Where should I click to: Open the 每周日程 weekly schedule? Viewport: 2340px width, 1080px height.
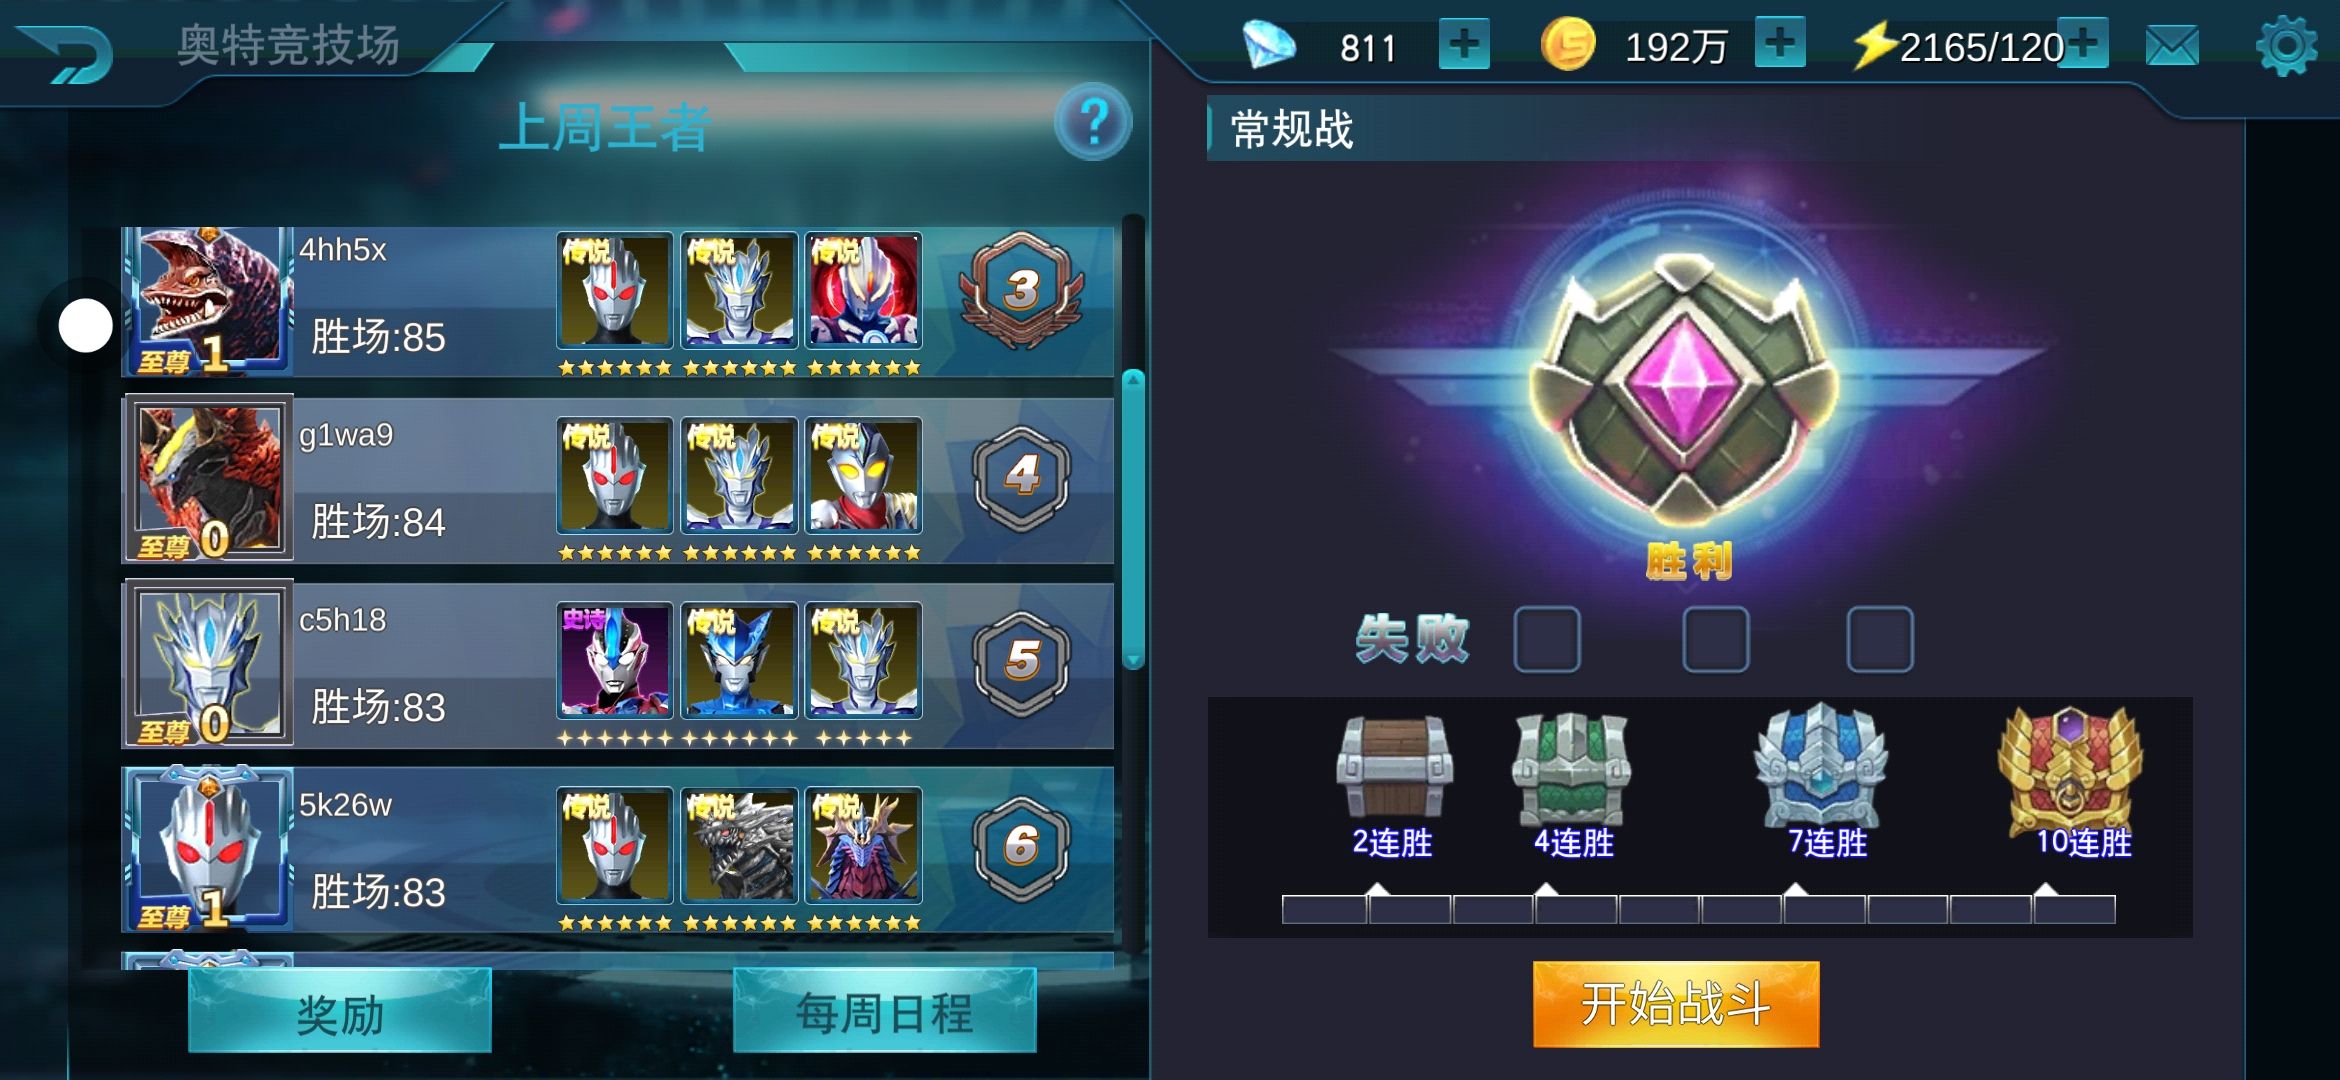pyautogui.click(x=885, y=1011)
